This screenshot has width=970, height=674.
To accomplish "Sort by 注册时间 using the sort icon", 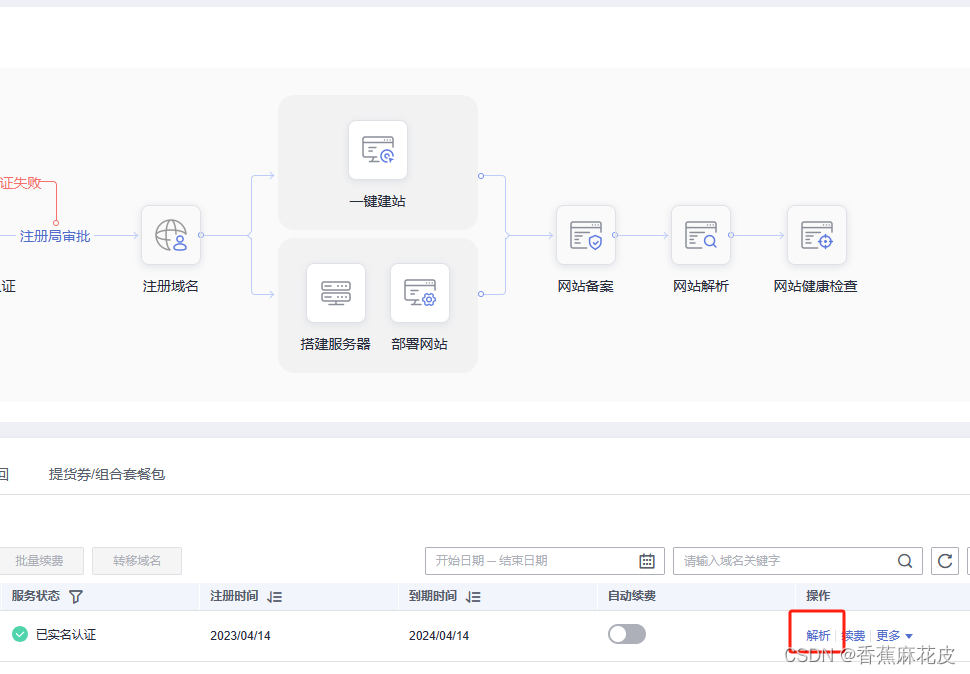I will [275, 597].
